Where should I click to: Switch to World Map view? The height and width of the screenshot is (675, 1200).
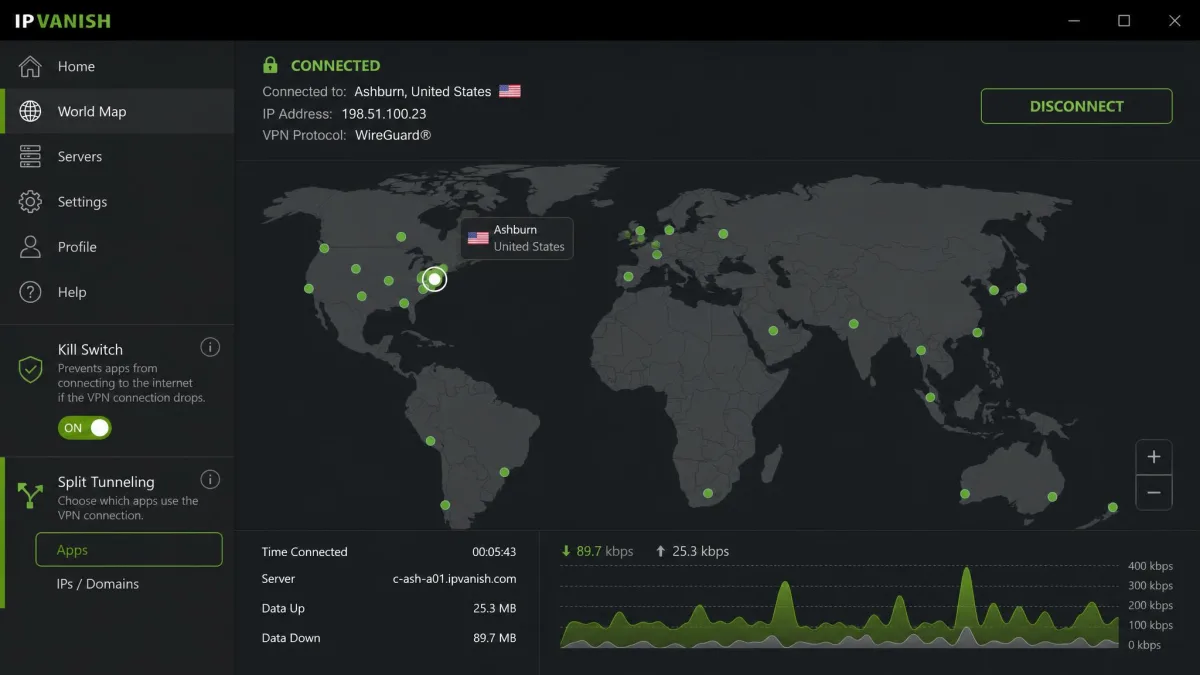coord(117,111)
